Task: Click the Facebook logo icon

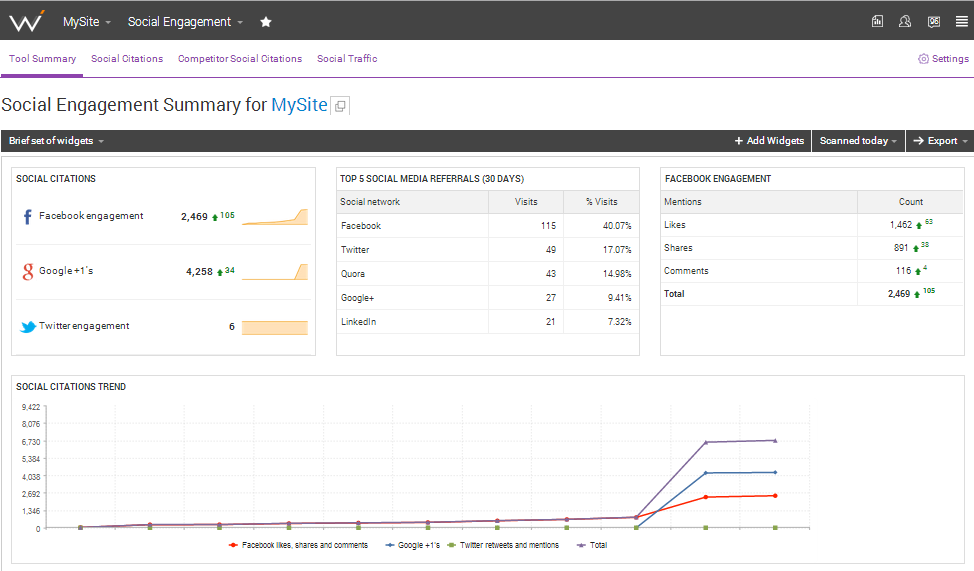Action: coord(27,216)
